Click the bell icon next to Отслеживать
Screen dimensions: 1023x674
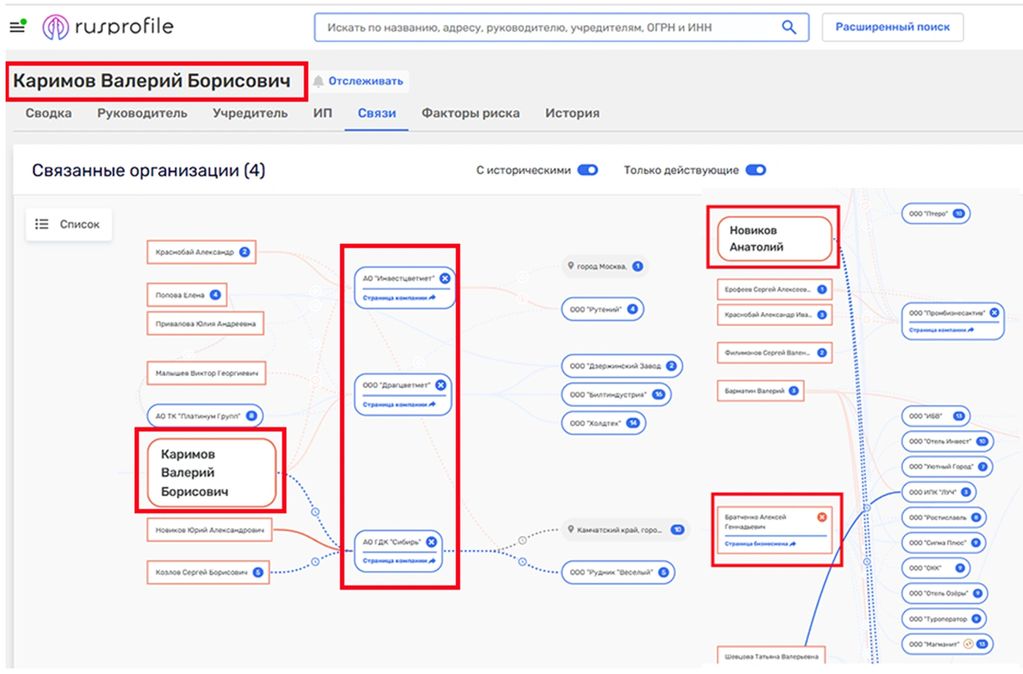[x=318, y=82]
